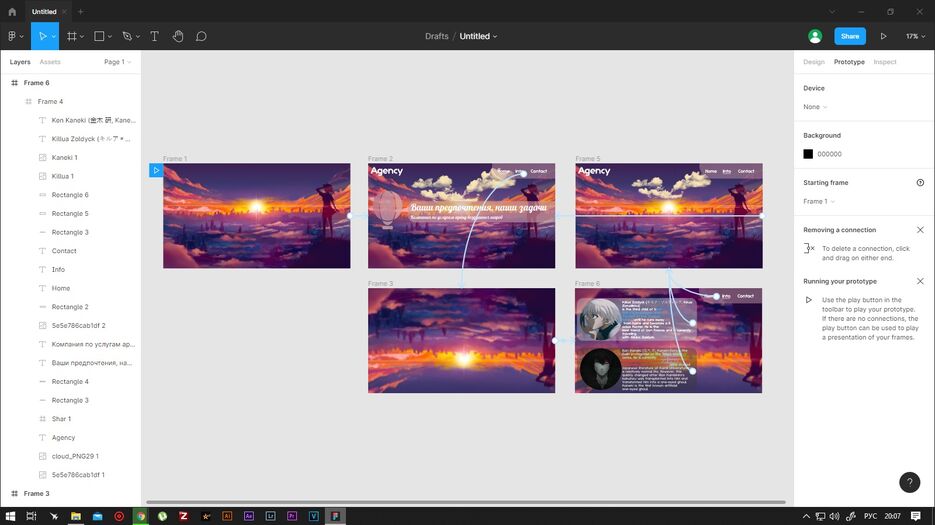Switch to the Design tab
This screenshot has width=935, height=525.
click(x=813, y=62)
